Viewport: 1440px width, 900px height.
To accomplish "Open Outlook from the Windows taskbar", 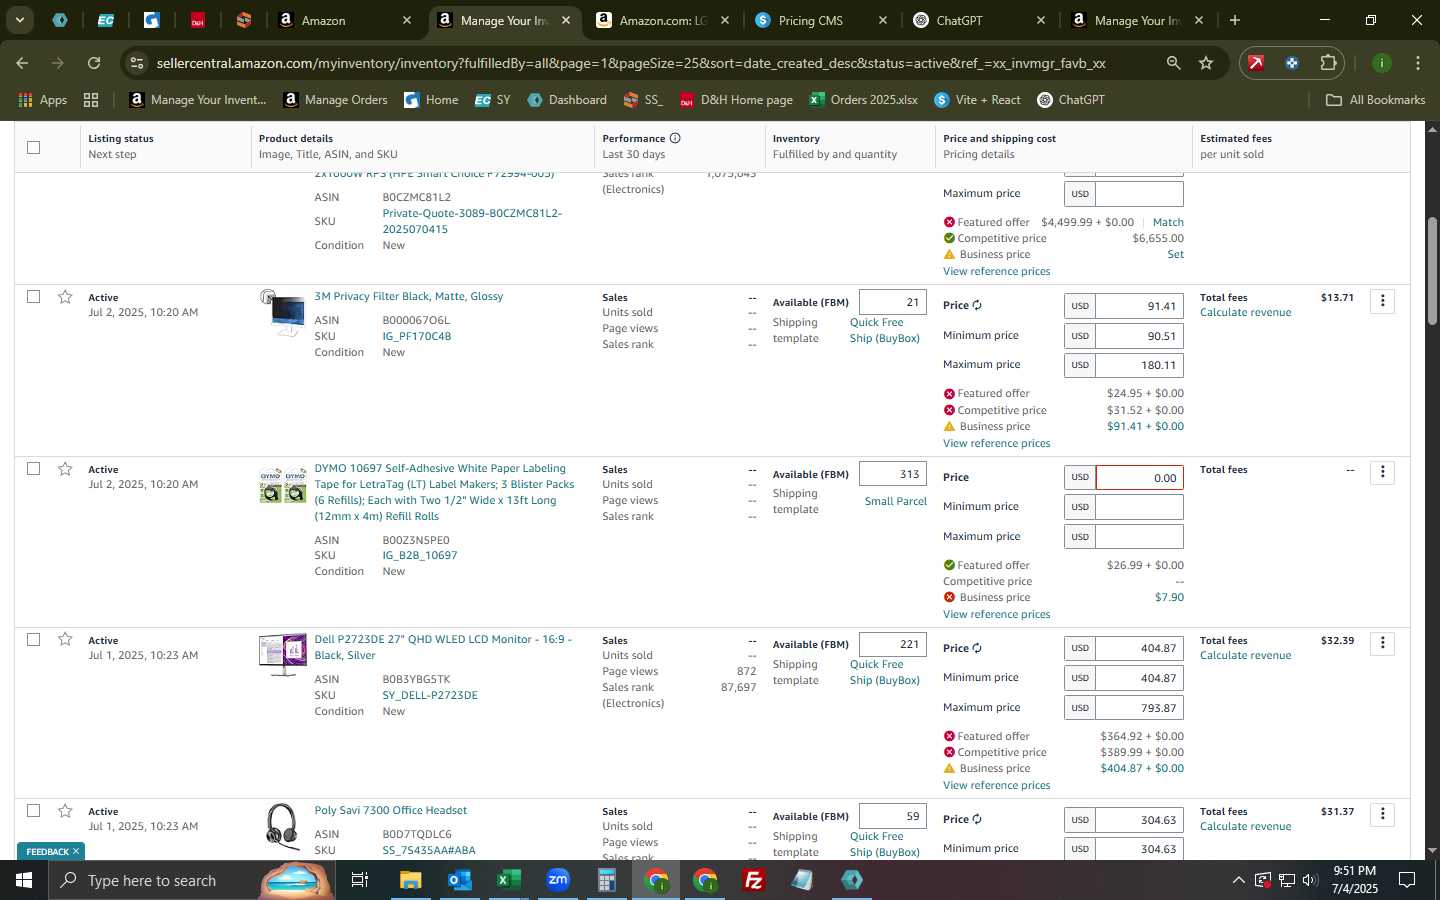I will [x=459, y=880].
